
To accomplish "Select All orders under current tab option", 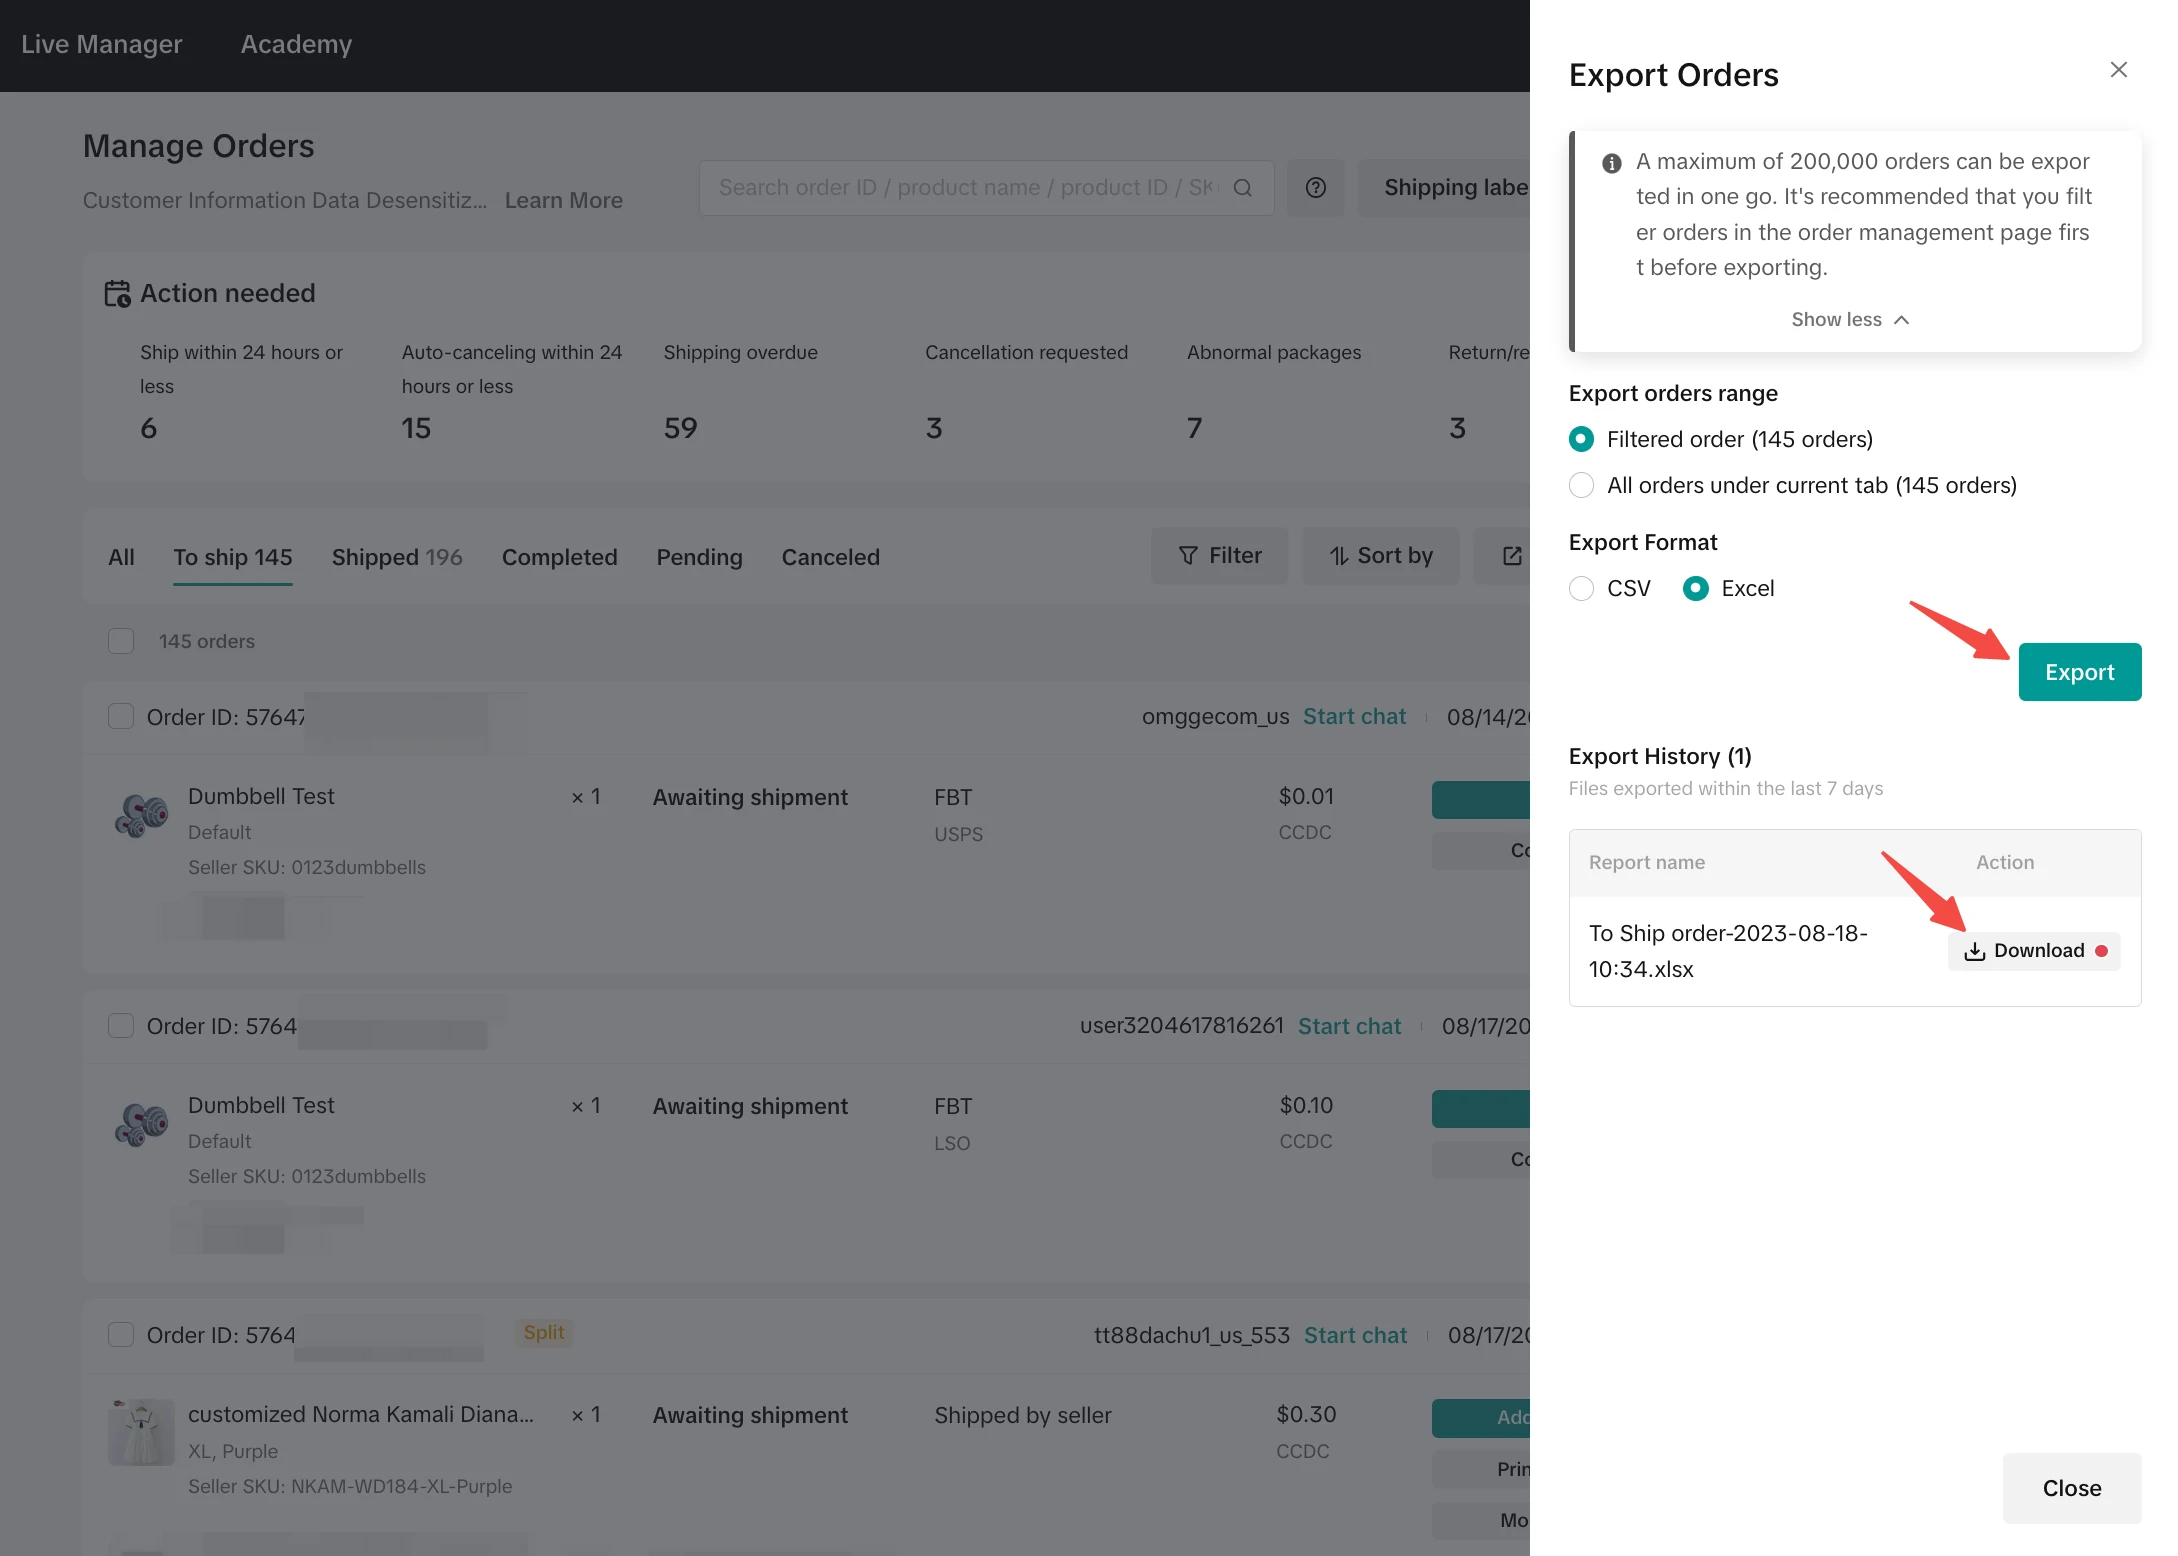I will coord(1581,485).
